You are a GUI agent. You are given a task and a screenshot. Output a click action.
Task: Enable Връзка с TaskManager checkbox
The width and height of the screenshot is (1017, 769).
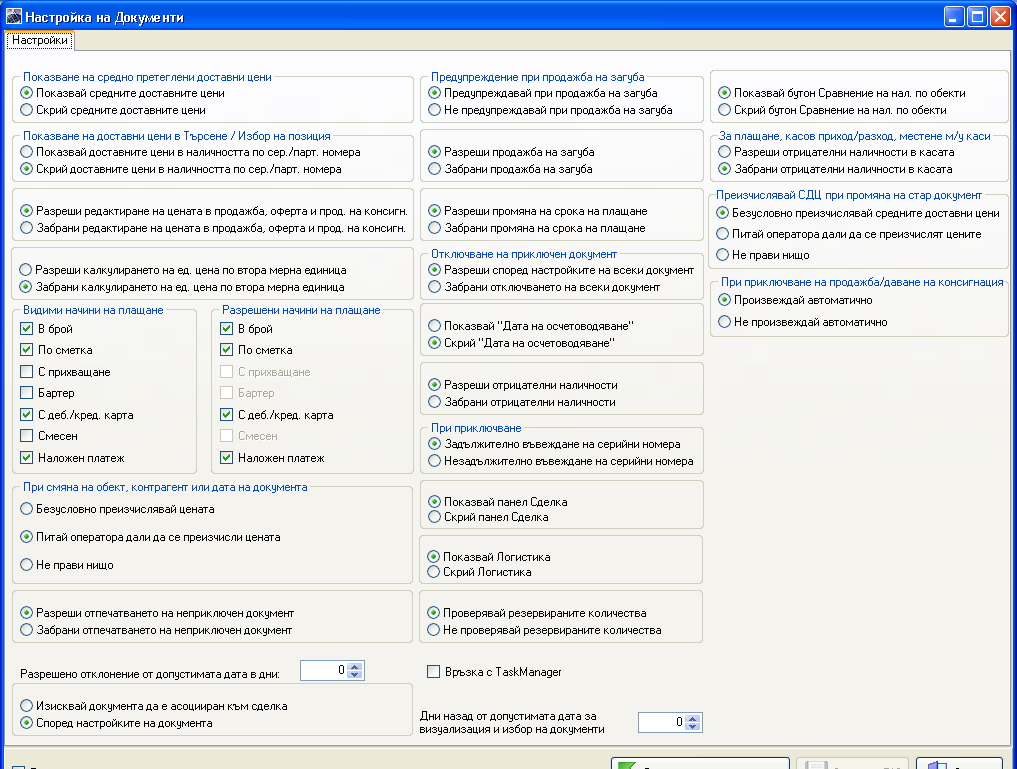[x=433, y=672]
